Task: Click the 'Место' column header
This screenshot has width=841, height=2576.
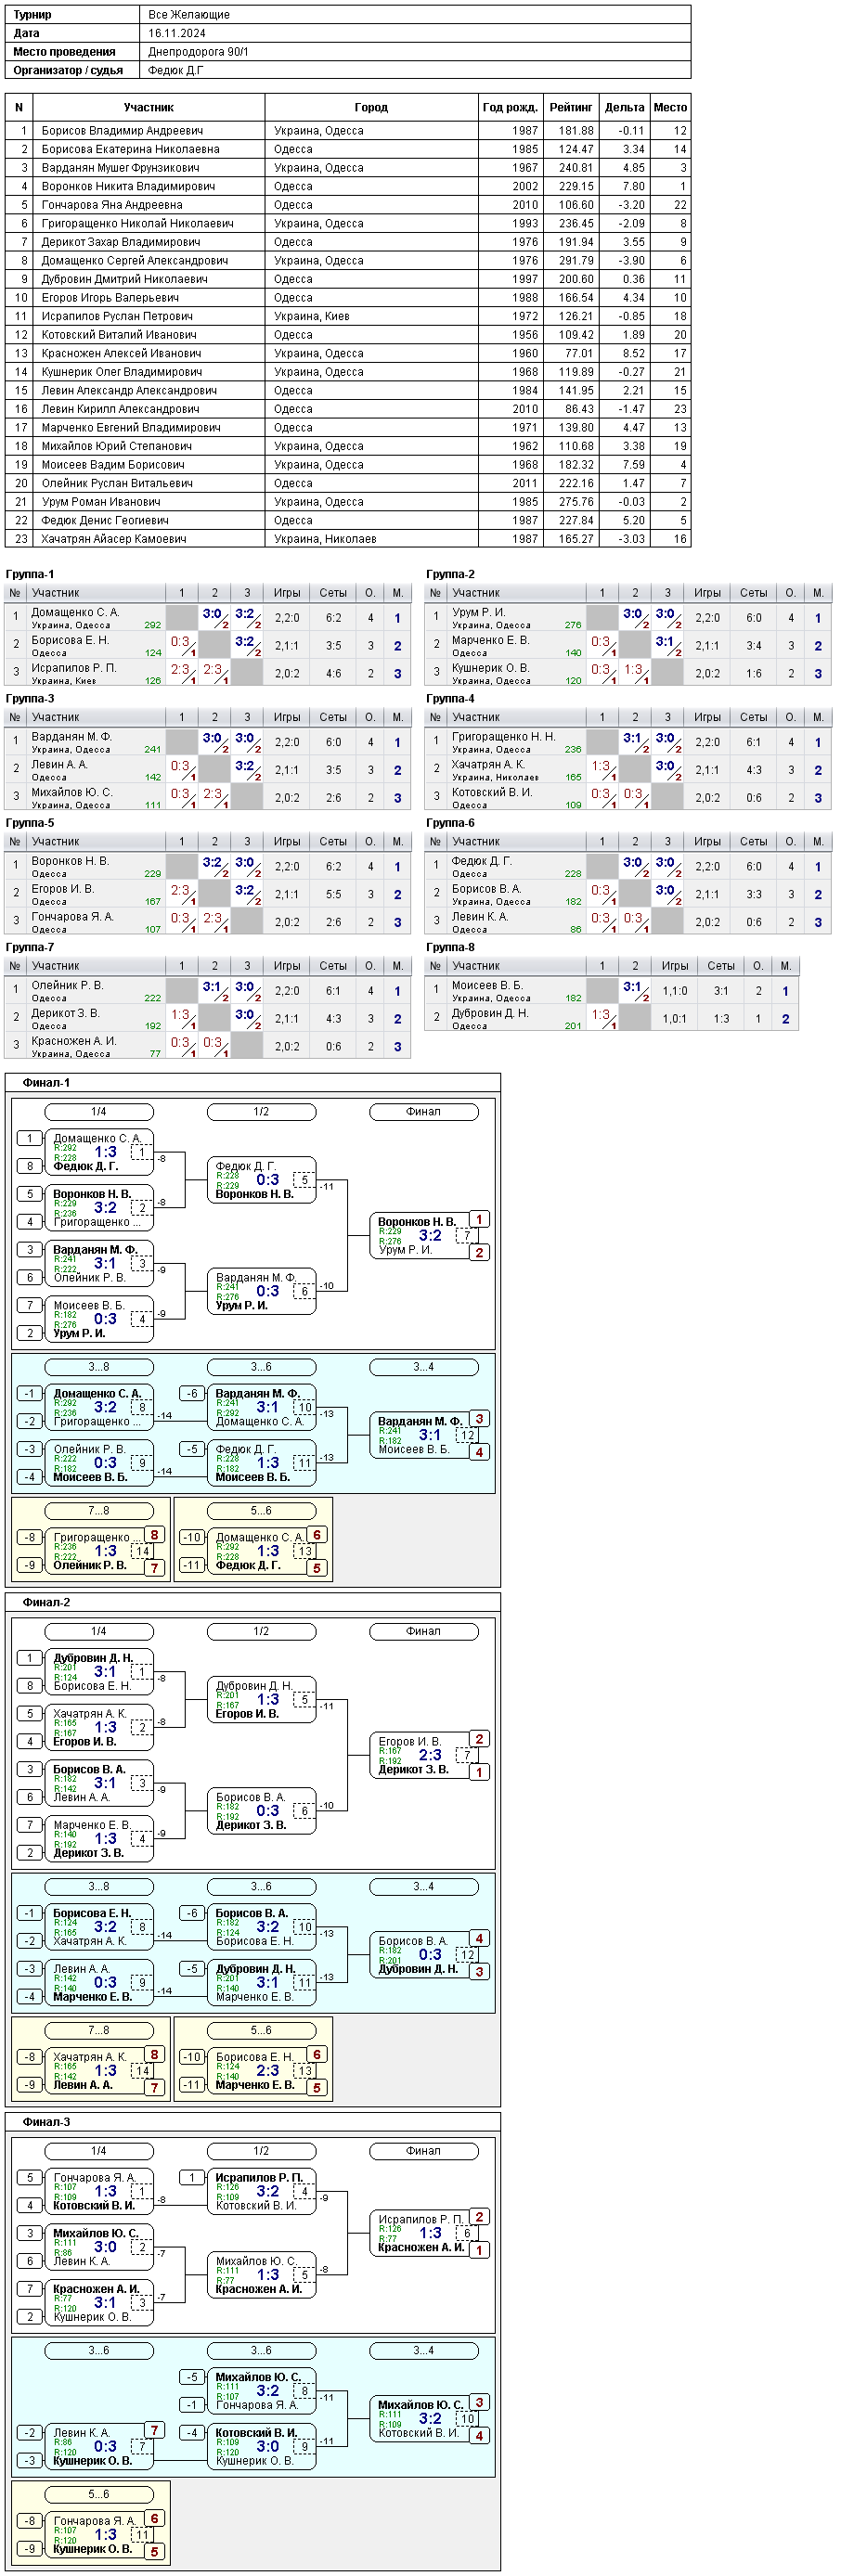Action: click(x=670, y=107)
